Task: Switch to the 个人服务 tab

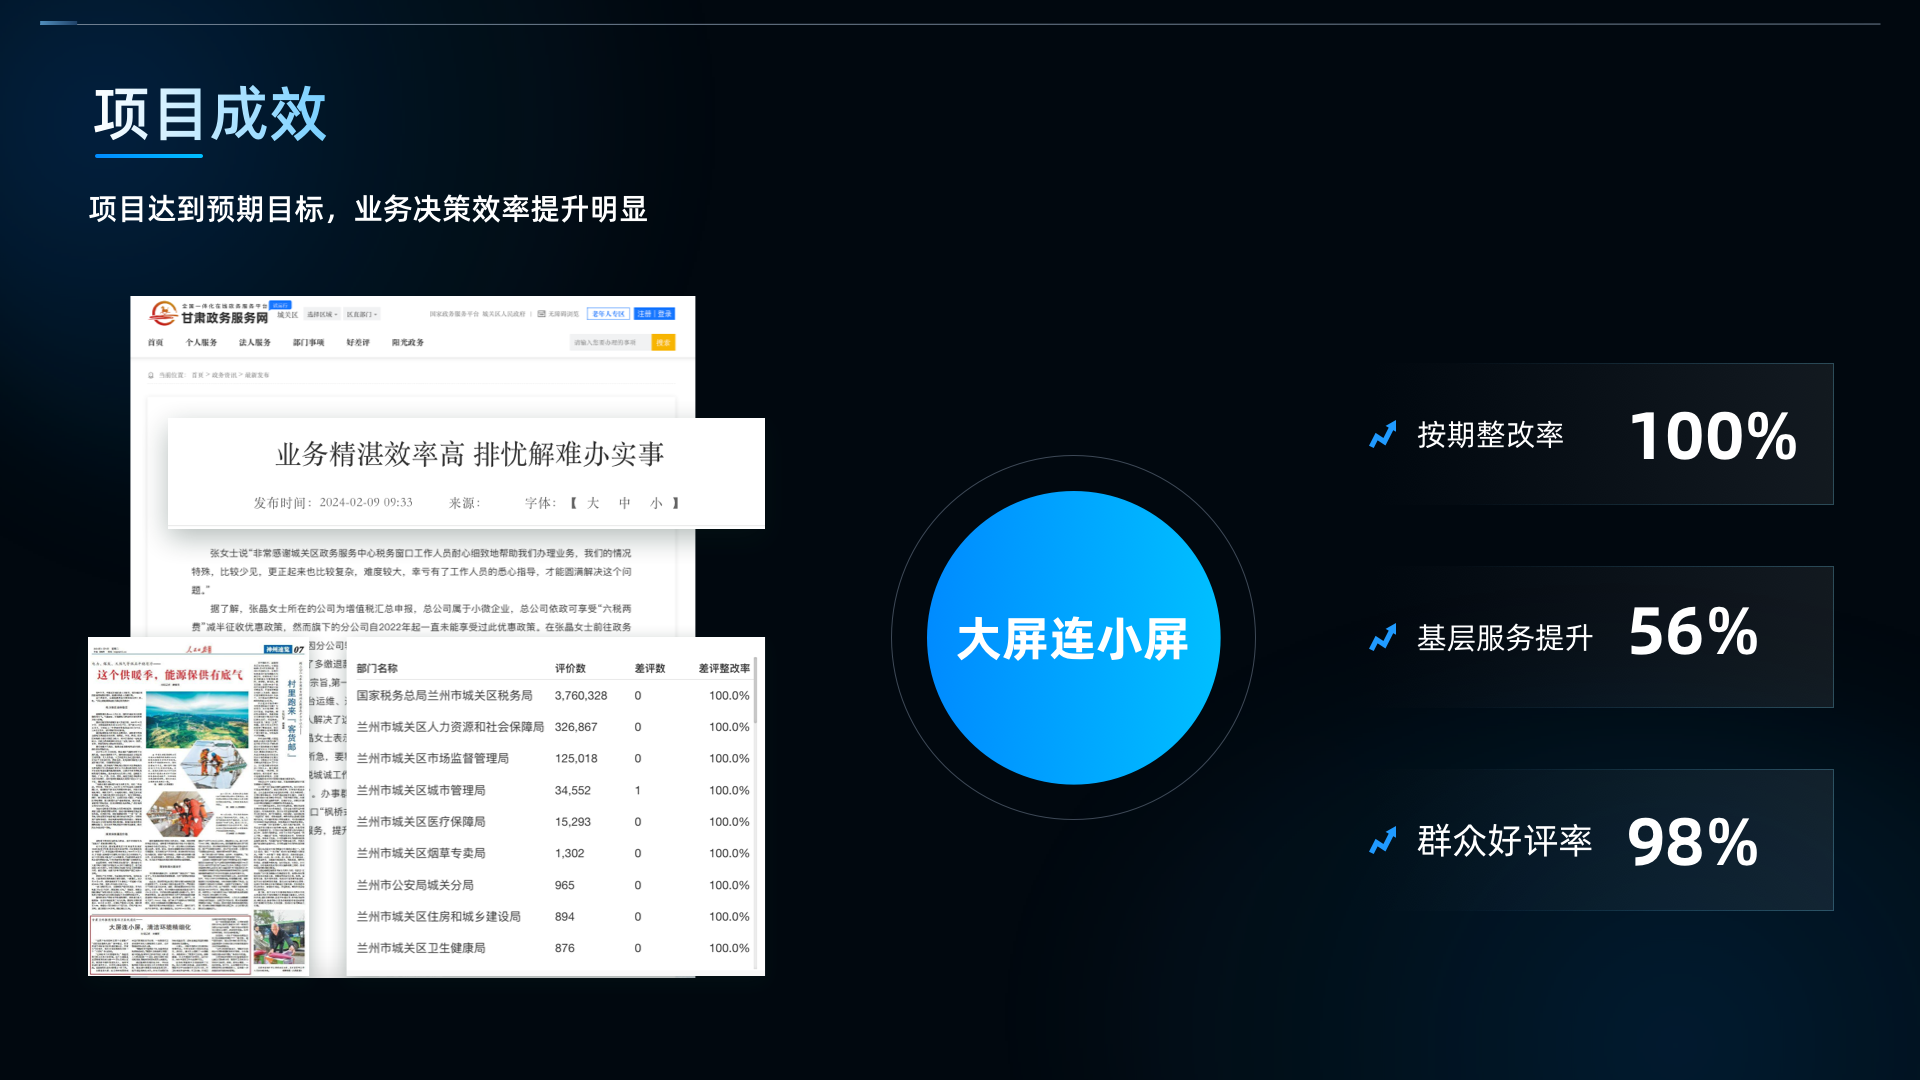Action: point(201,341)
